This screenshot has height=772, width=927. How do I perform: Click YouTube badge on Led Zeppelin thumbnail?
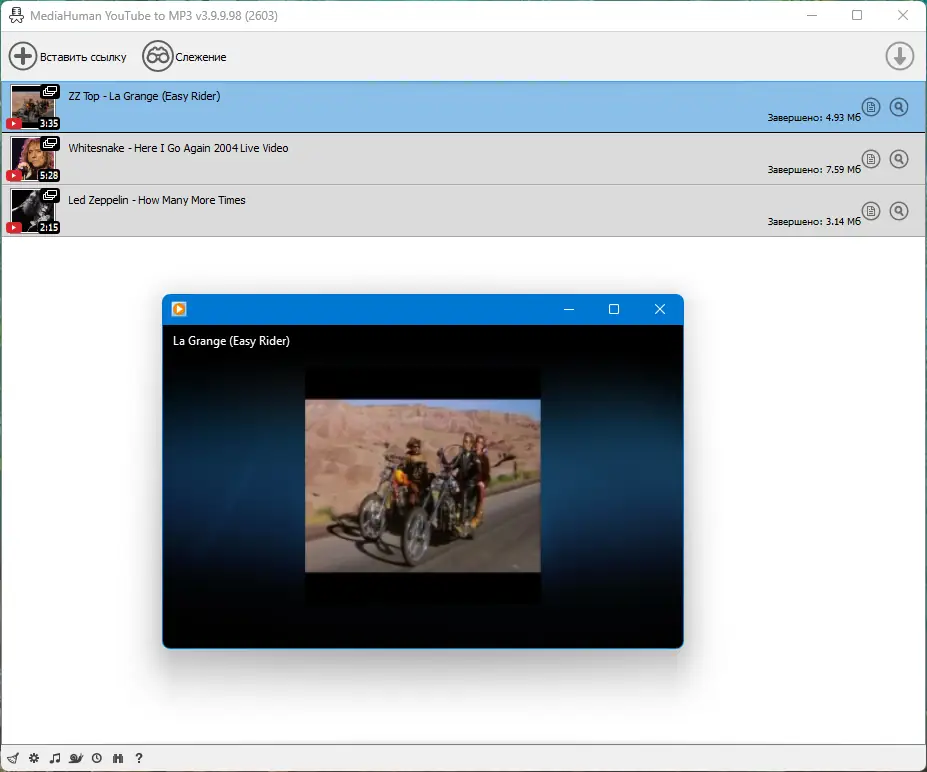coord(14,228)
